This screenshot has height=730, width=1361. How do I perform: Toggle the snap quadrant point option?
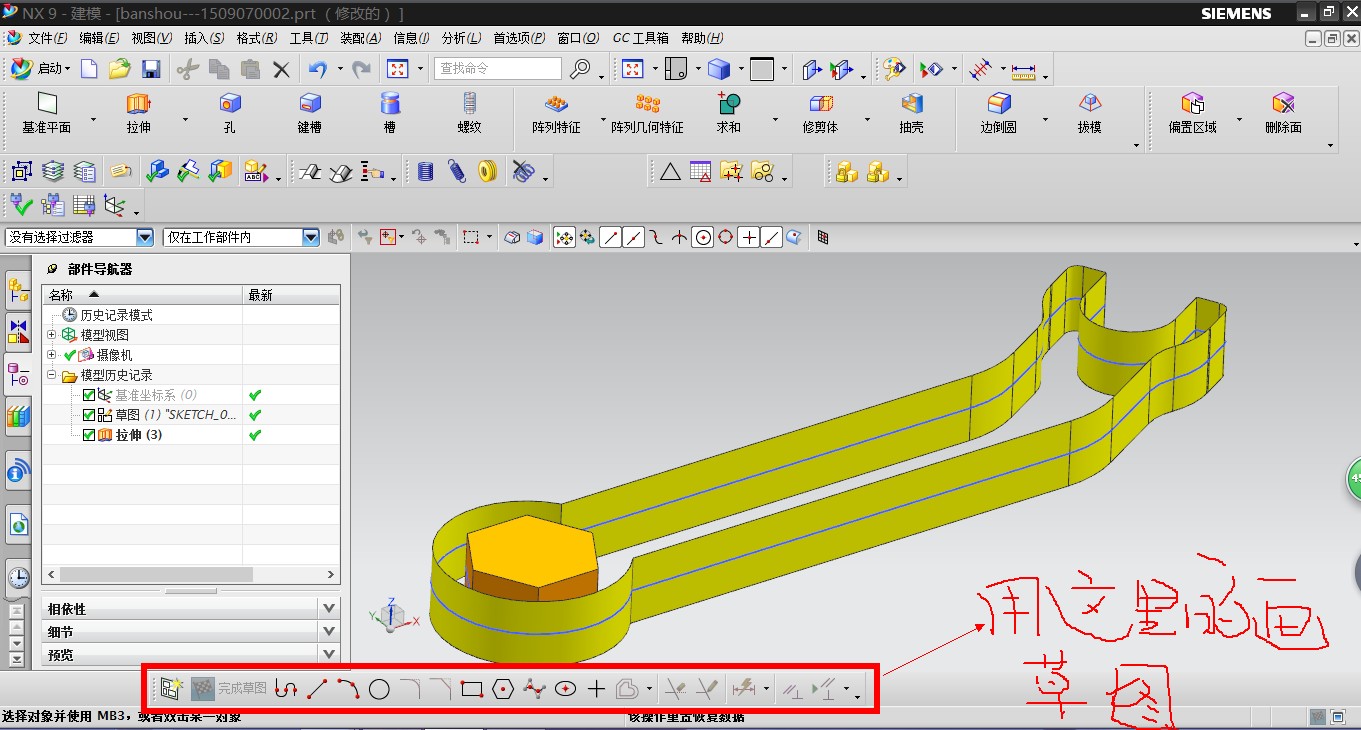coord(726,237)
